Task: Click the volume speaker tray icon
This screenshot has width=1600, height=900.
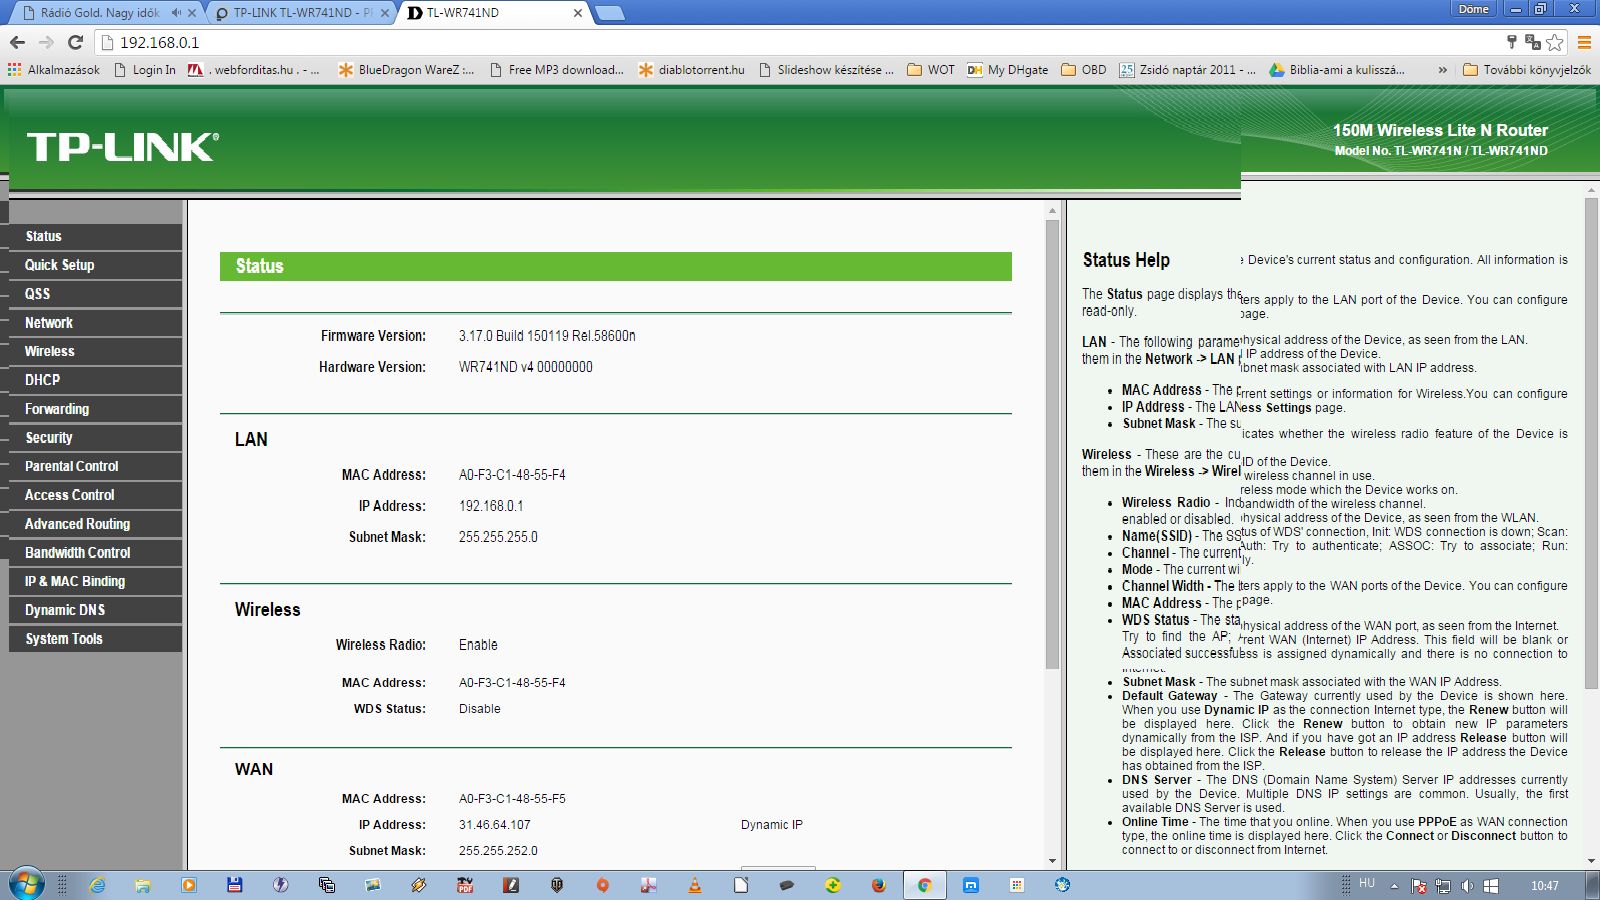Action: (1467, 886)
